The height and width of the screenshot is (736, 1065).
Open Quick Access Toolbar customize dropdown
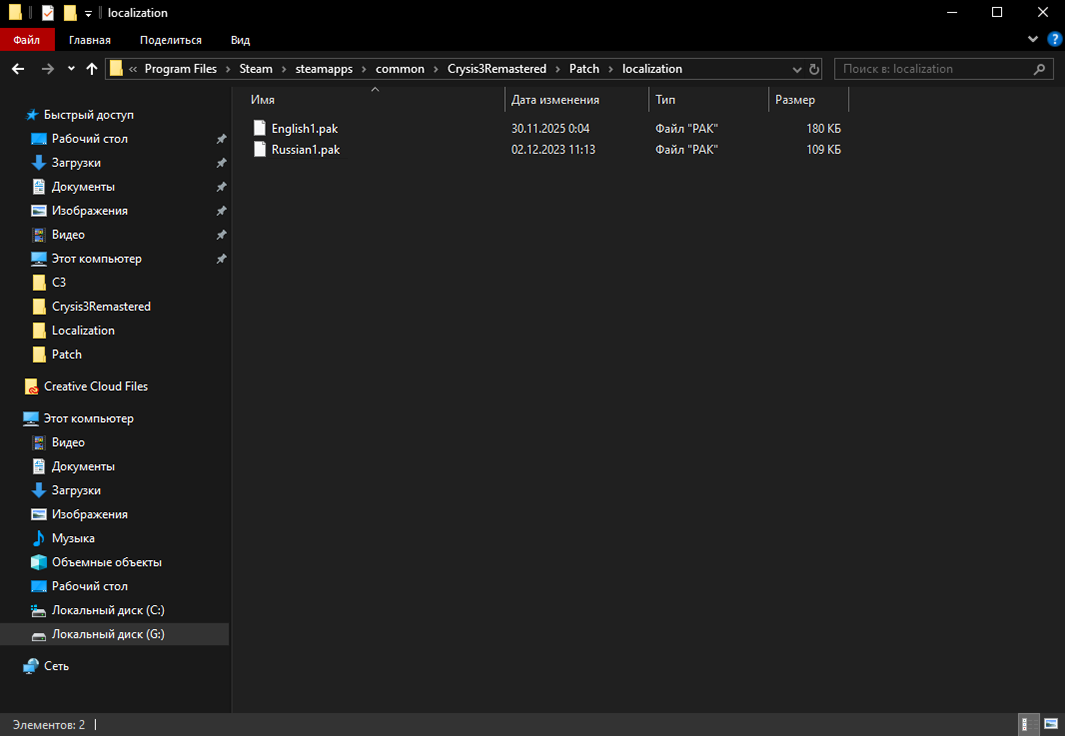(x=88, y=14)
